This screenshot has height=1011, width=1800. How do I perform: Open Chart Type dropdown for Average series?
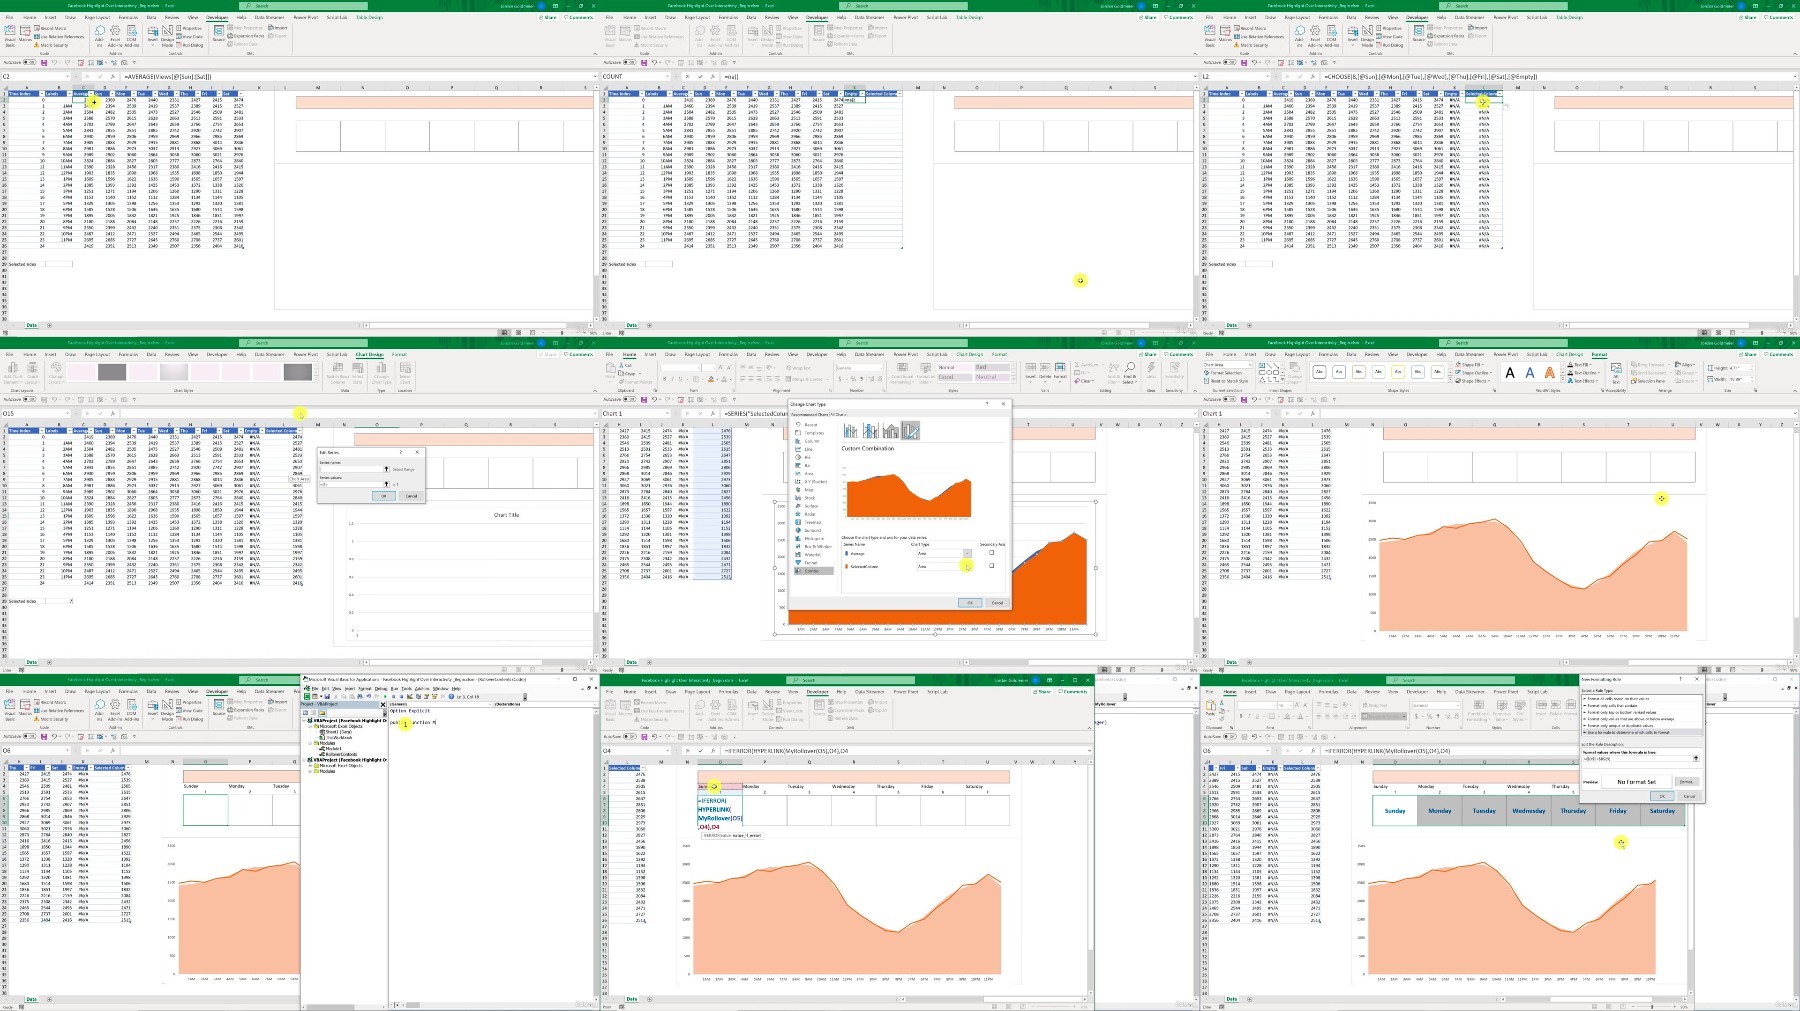tap(967, 553)
